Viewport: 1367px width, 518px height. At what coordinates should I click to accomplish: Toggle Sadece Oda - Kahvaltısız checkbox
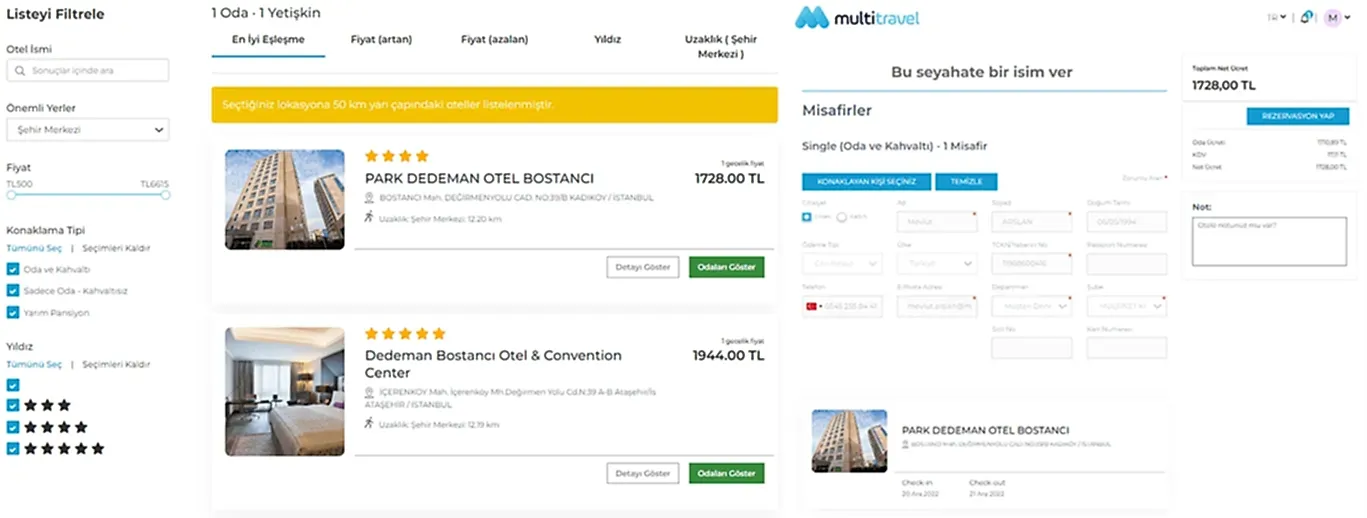point(12,291)
